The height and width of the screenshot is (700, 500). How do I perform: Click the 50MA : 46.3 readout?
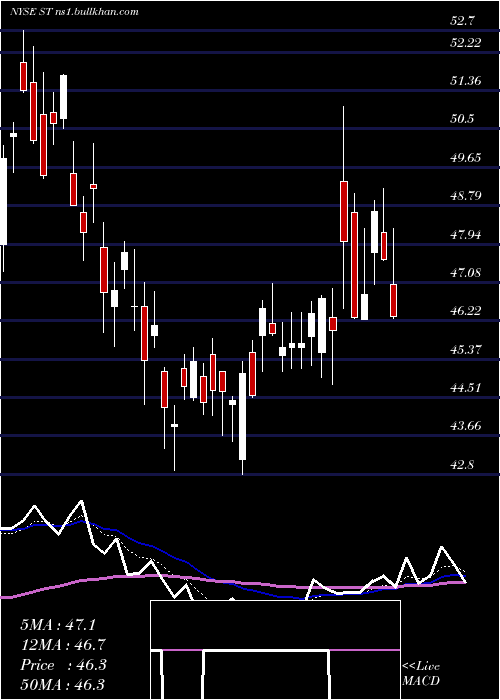[63, 685]
